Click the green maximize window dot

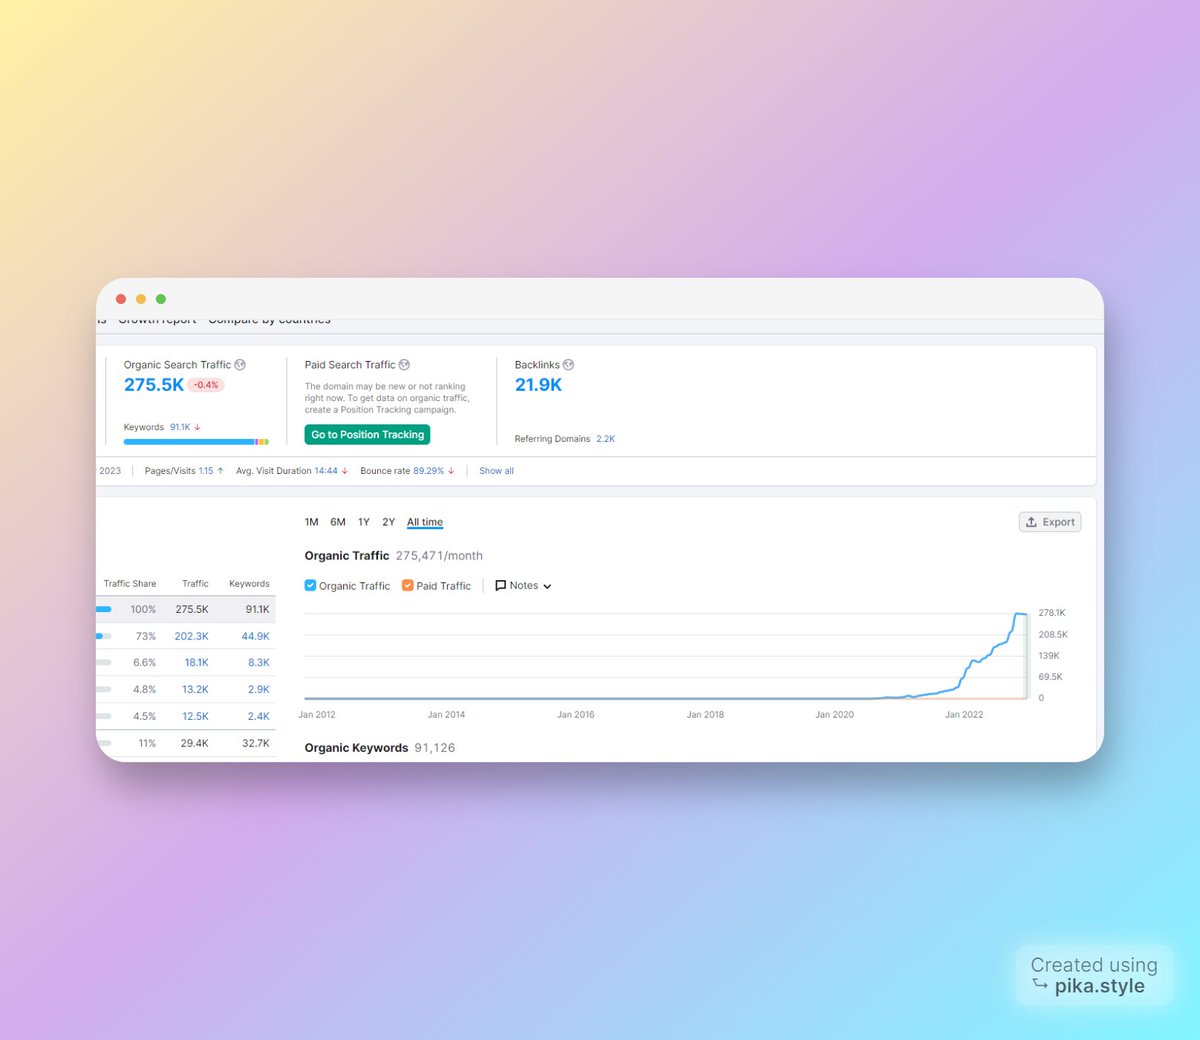pos(161,299)
